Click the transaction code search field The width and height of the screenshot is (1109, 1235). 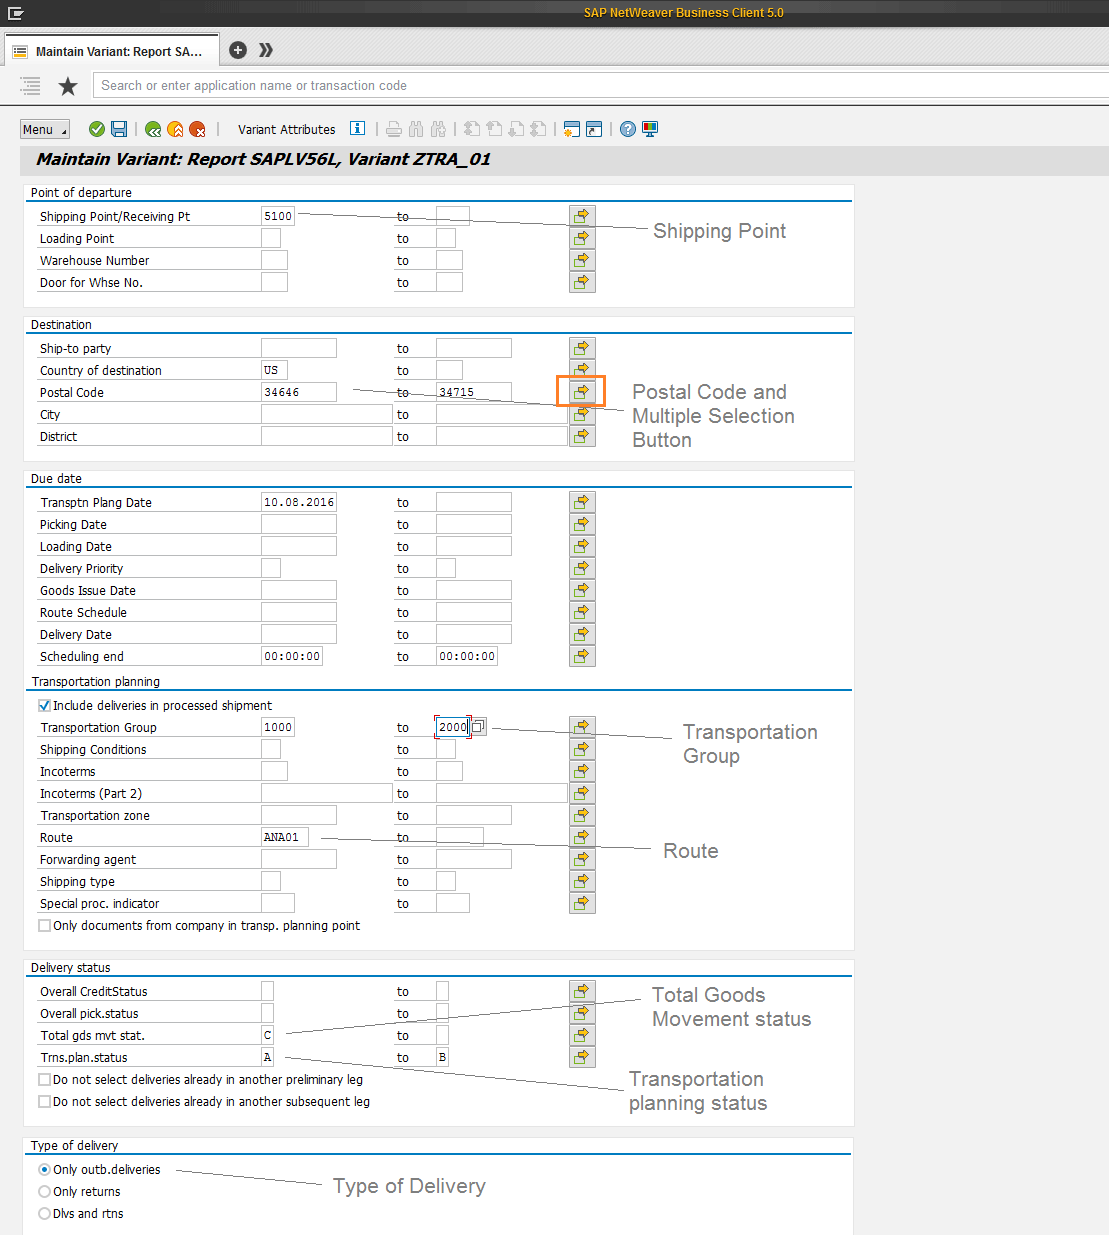[600, 86]
